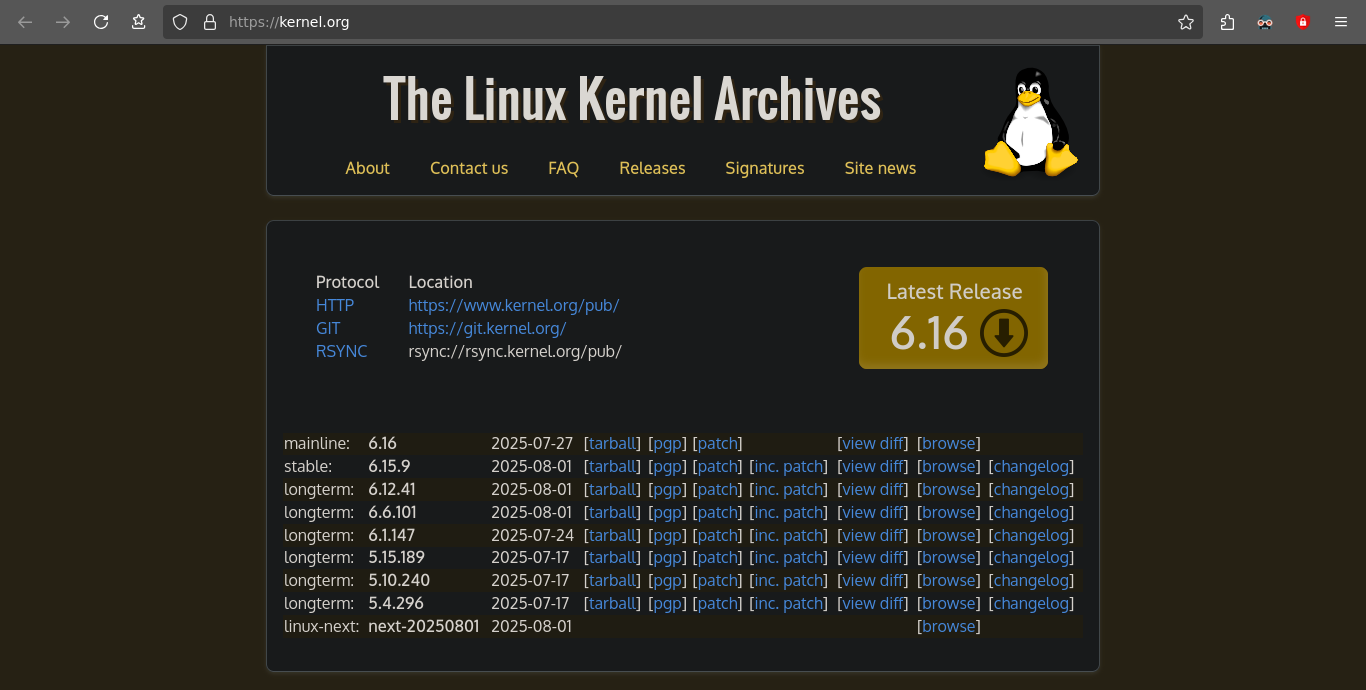Open the pgp link for longterm 6.12.41

(668, 489)
